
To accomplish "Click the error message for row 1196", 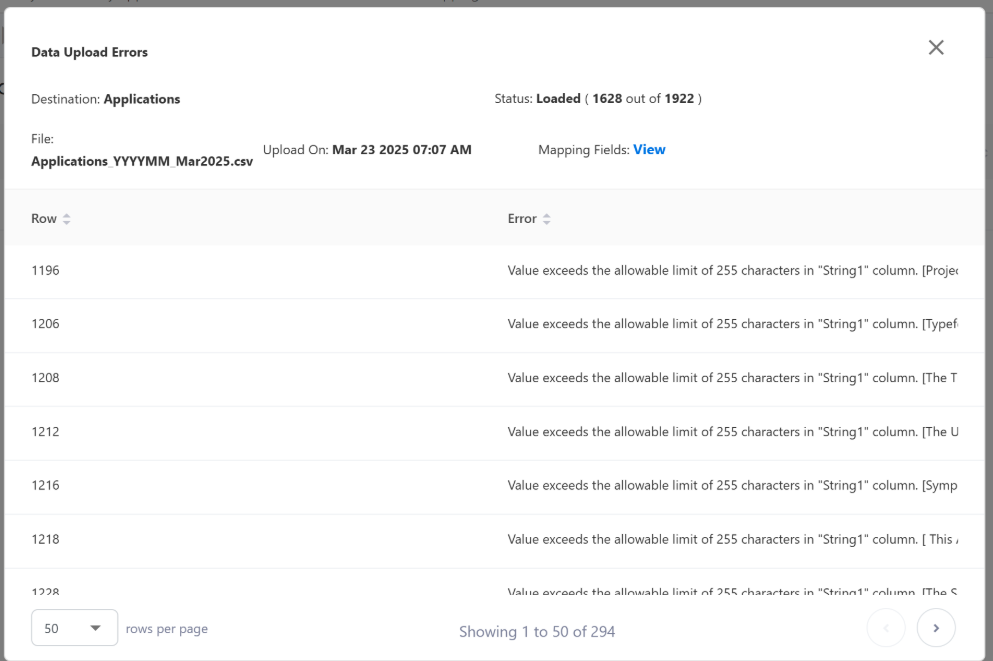I will tap(732, 271).
